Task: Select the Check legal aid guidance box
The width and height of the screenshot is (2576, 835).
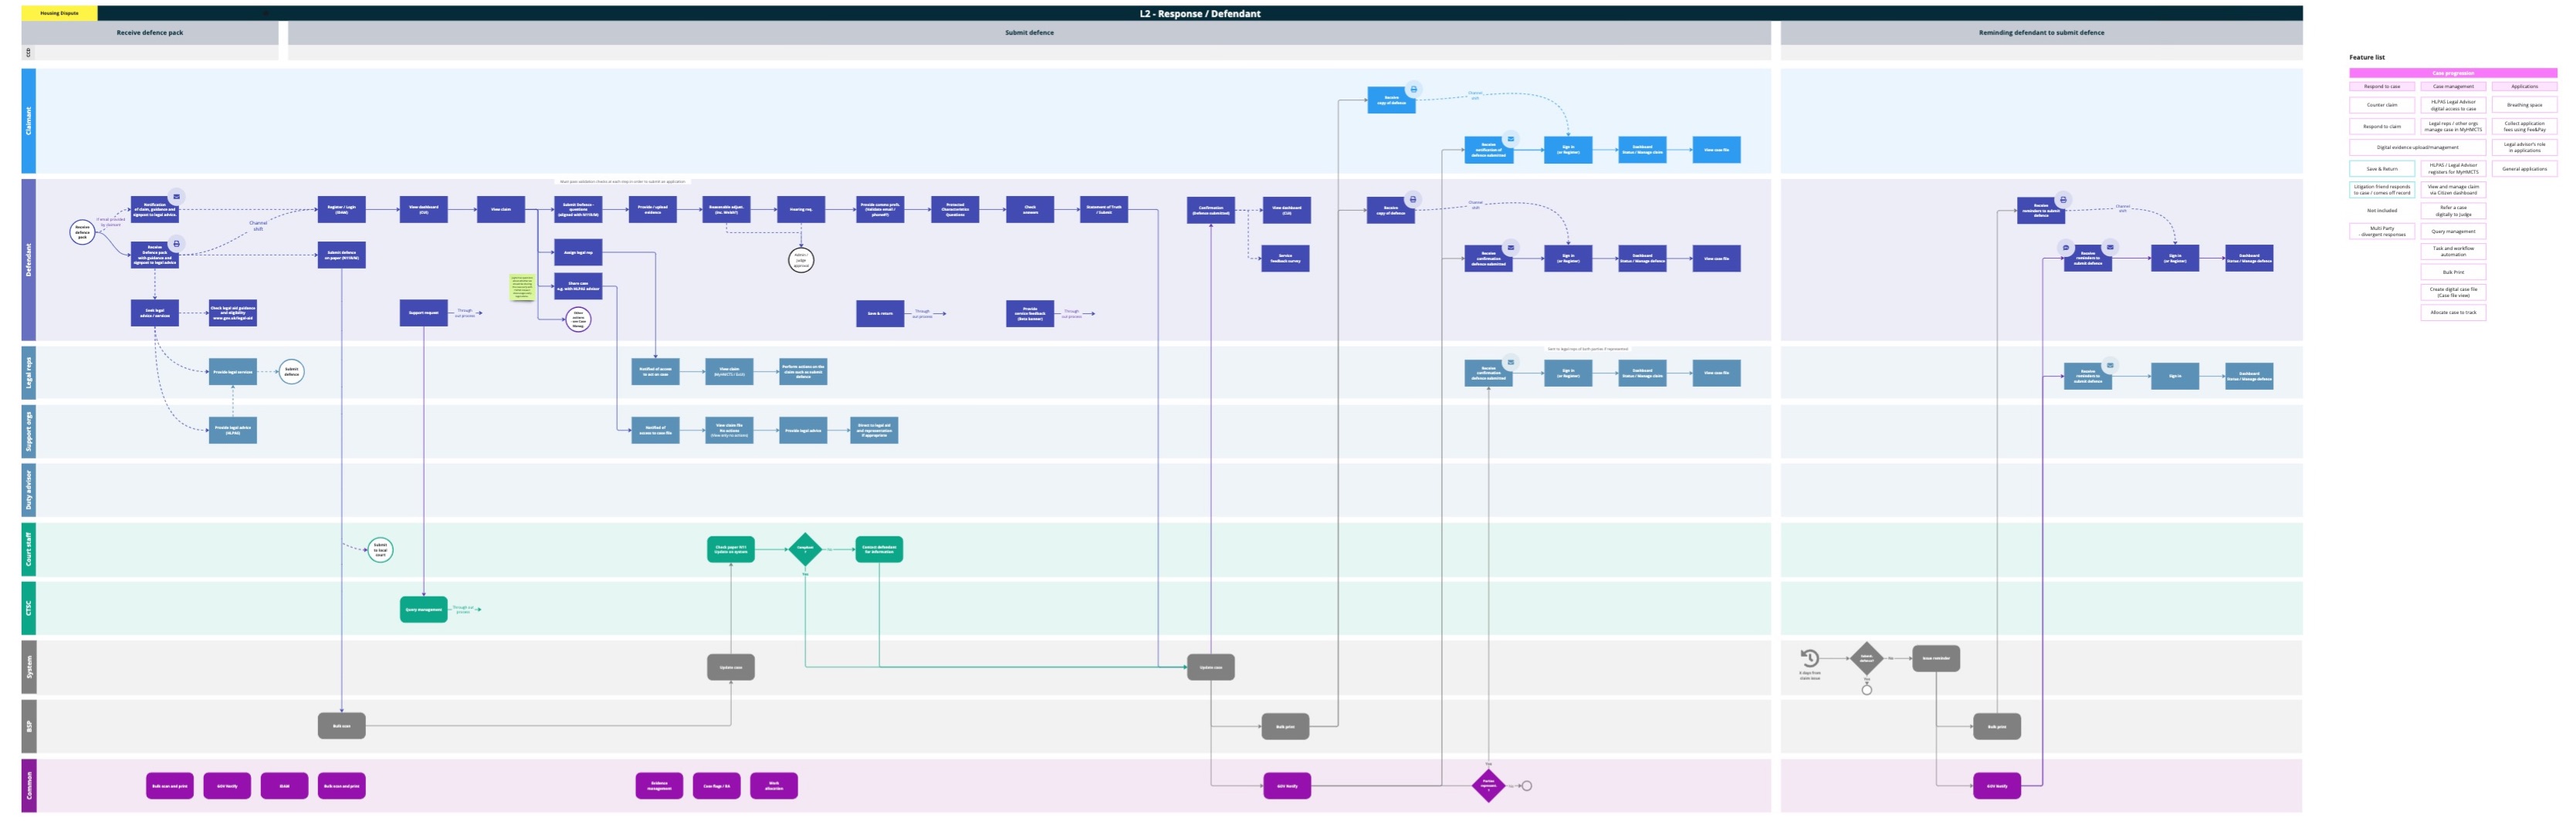Action: 232,312
